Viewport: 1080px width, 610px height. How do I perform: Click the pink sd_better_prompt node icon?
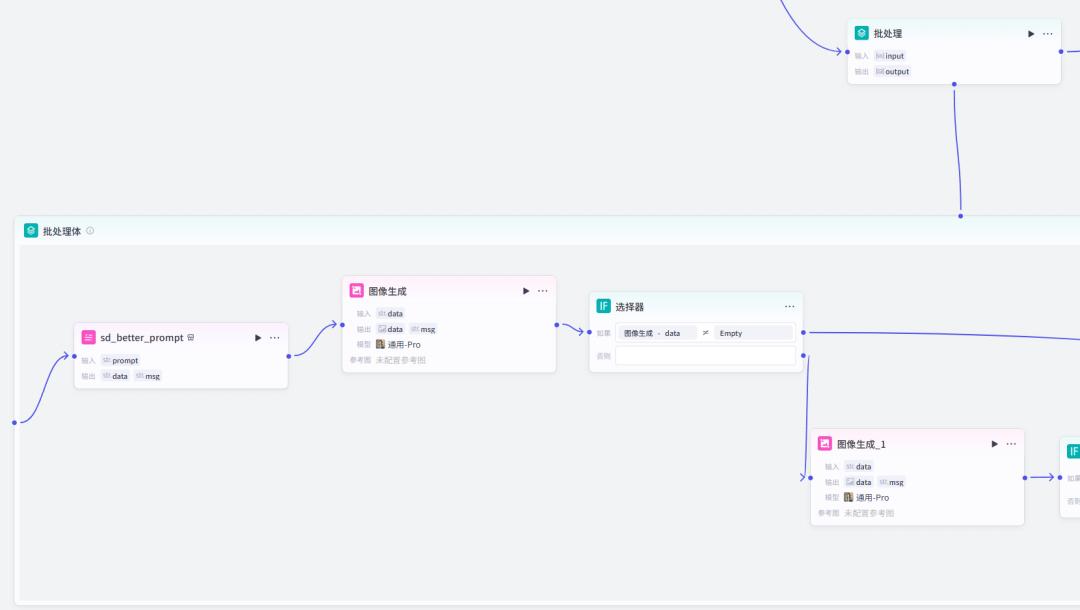coord(89,338)
